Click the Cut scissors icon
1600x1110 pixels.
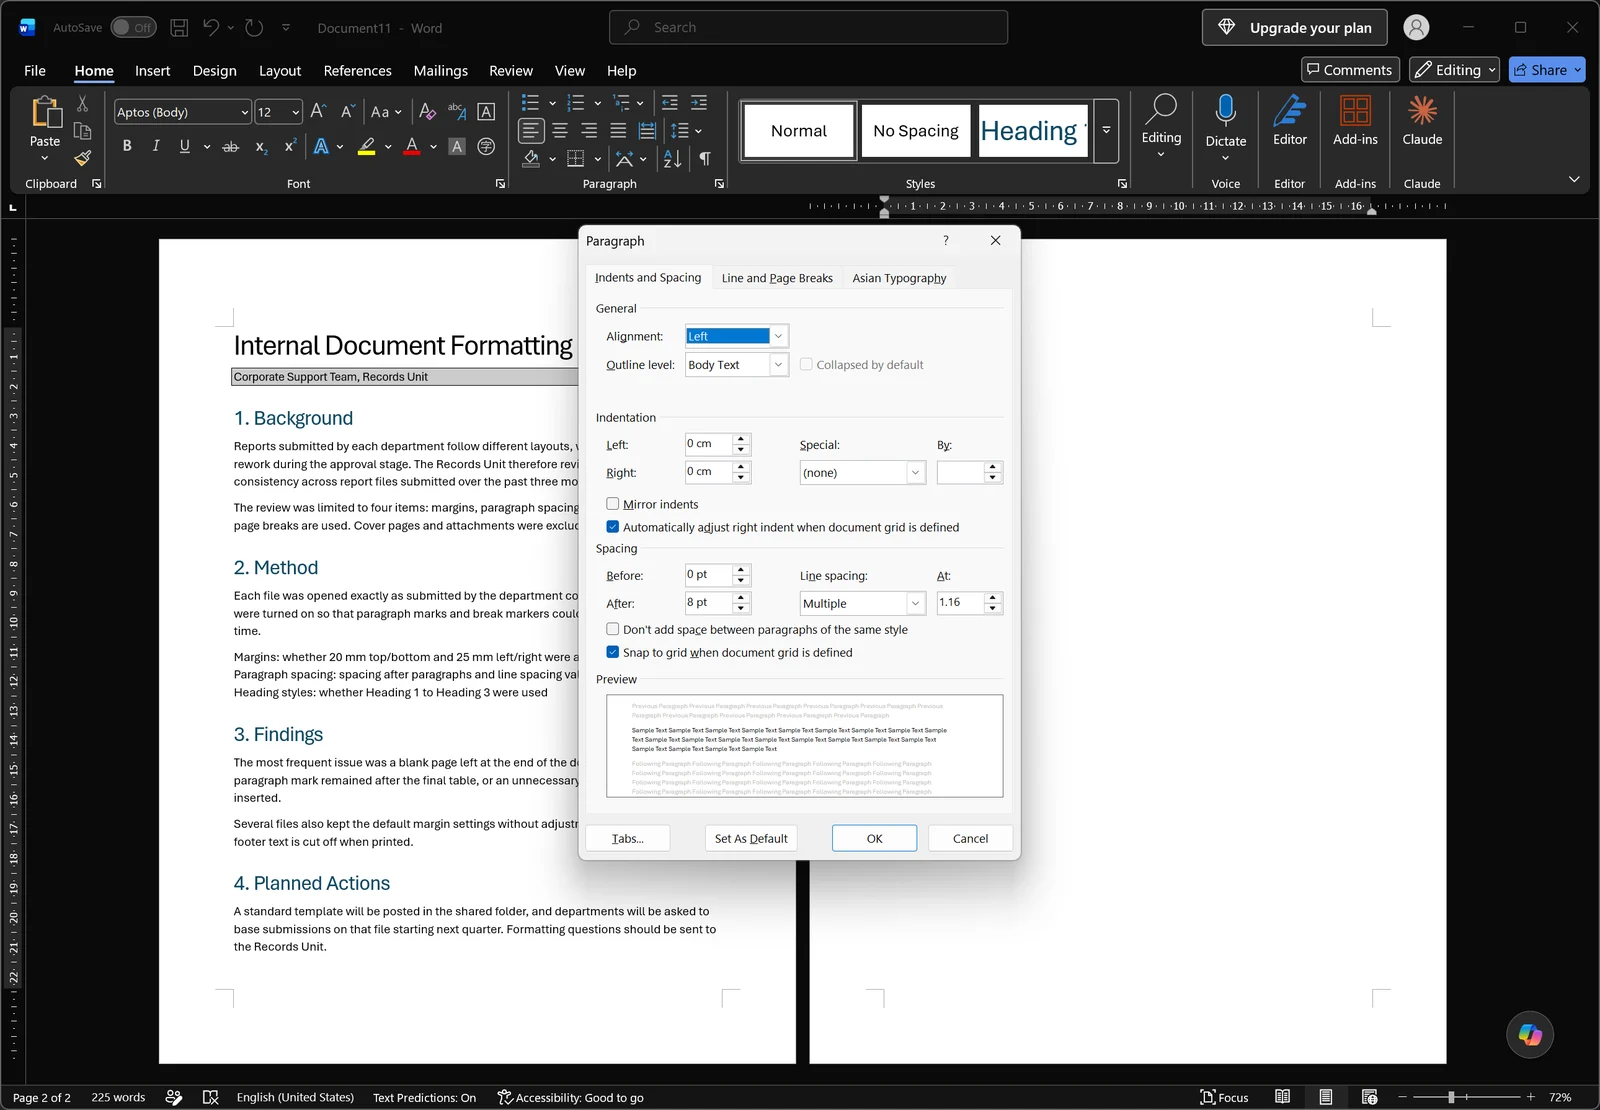83,104
